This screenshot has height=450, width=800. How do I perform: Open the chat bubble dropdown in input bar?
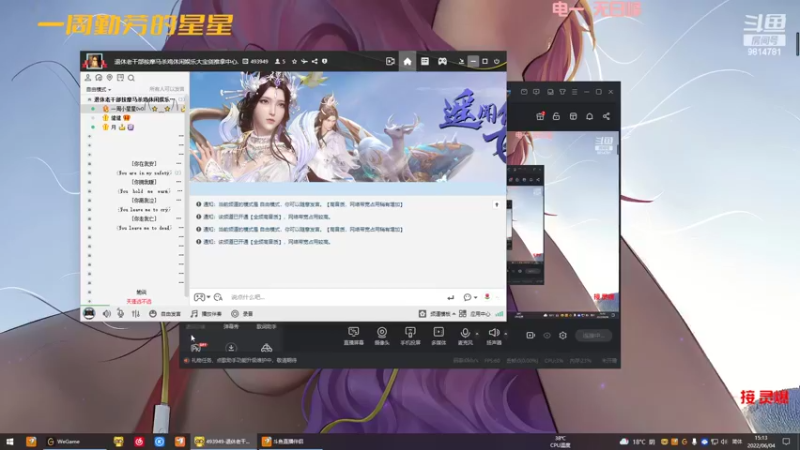coord(470,297)
